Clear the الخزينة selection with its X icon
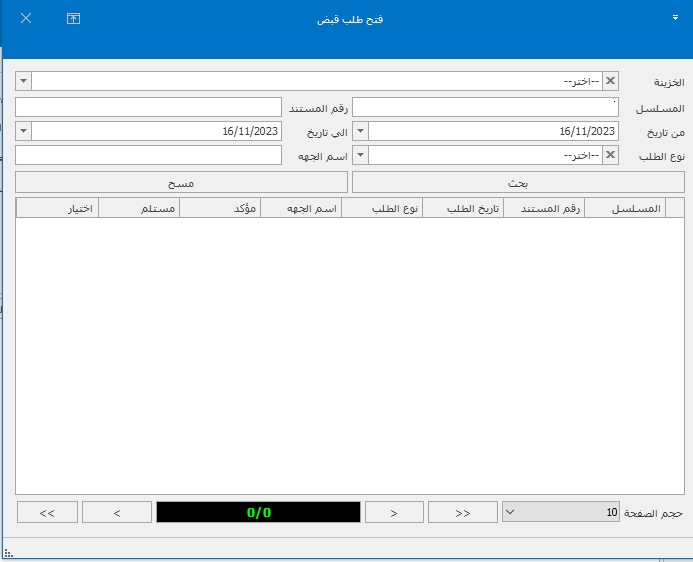The image size is (693, 562). coord(611,81)
